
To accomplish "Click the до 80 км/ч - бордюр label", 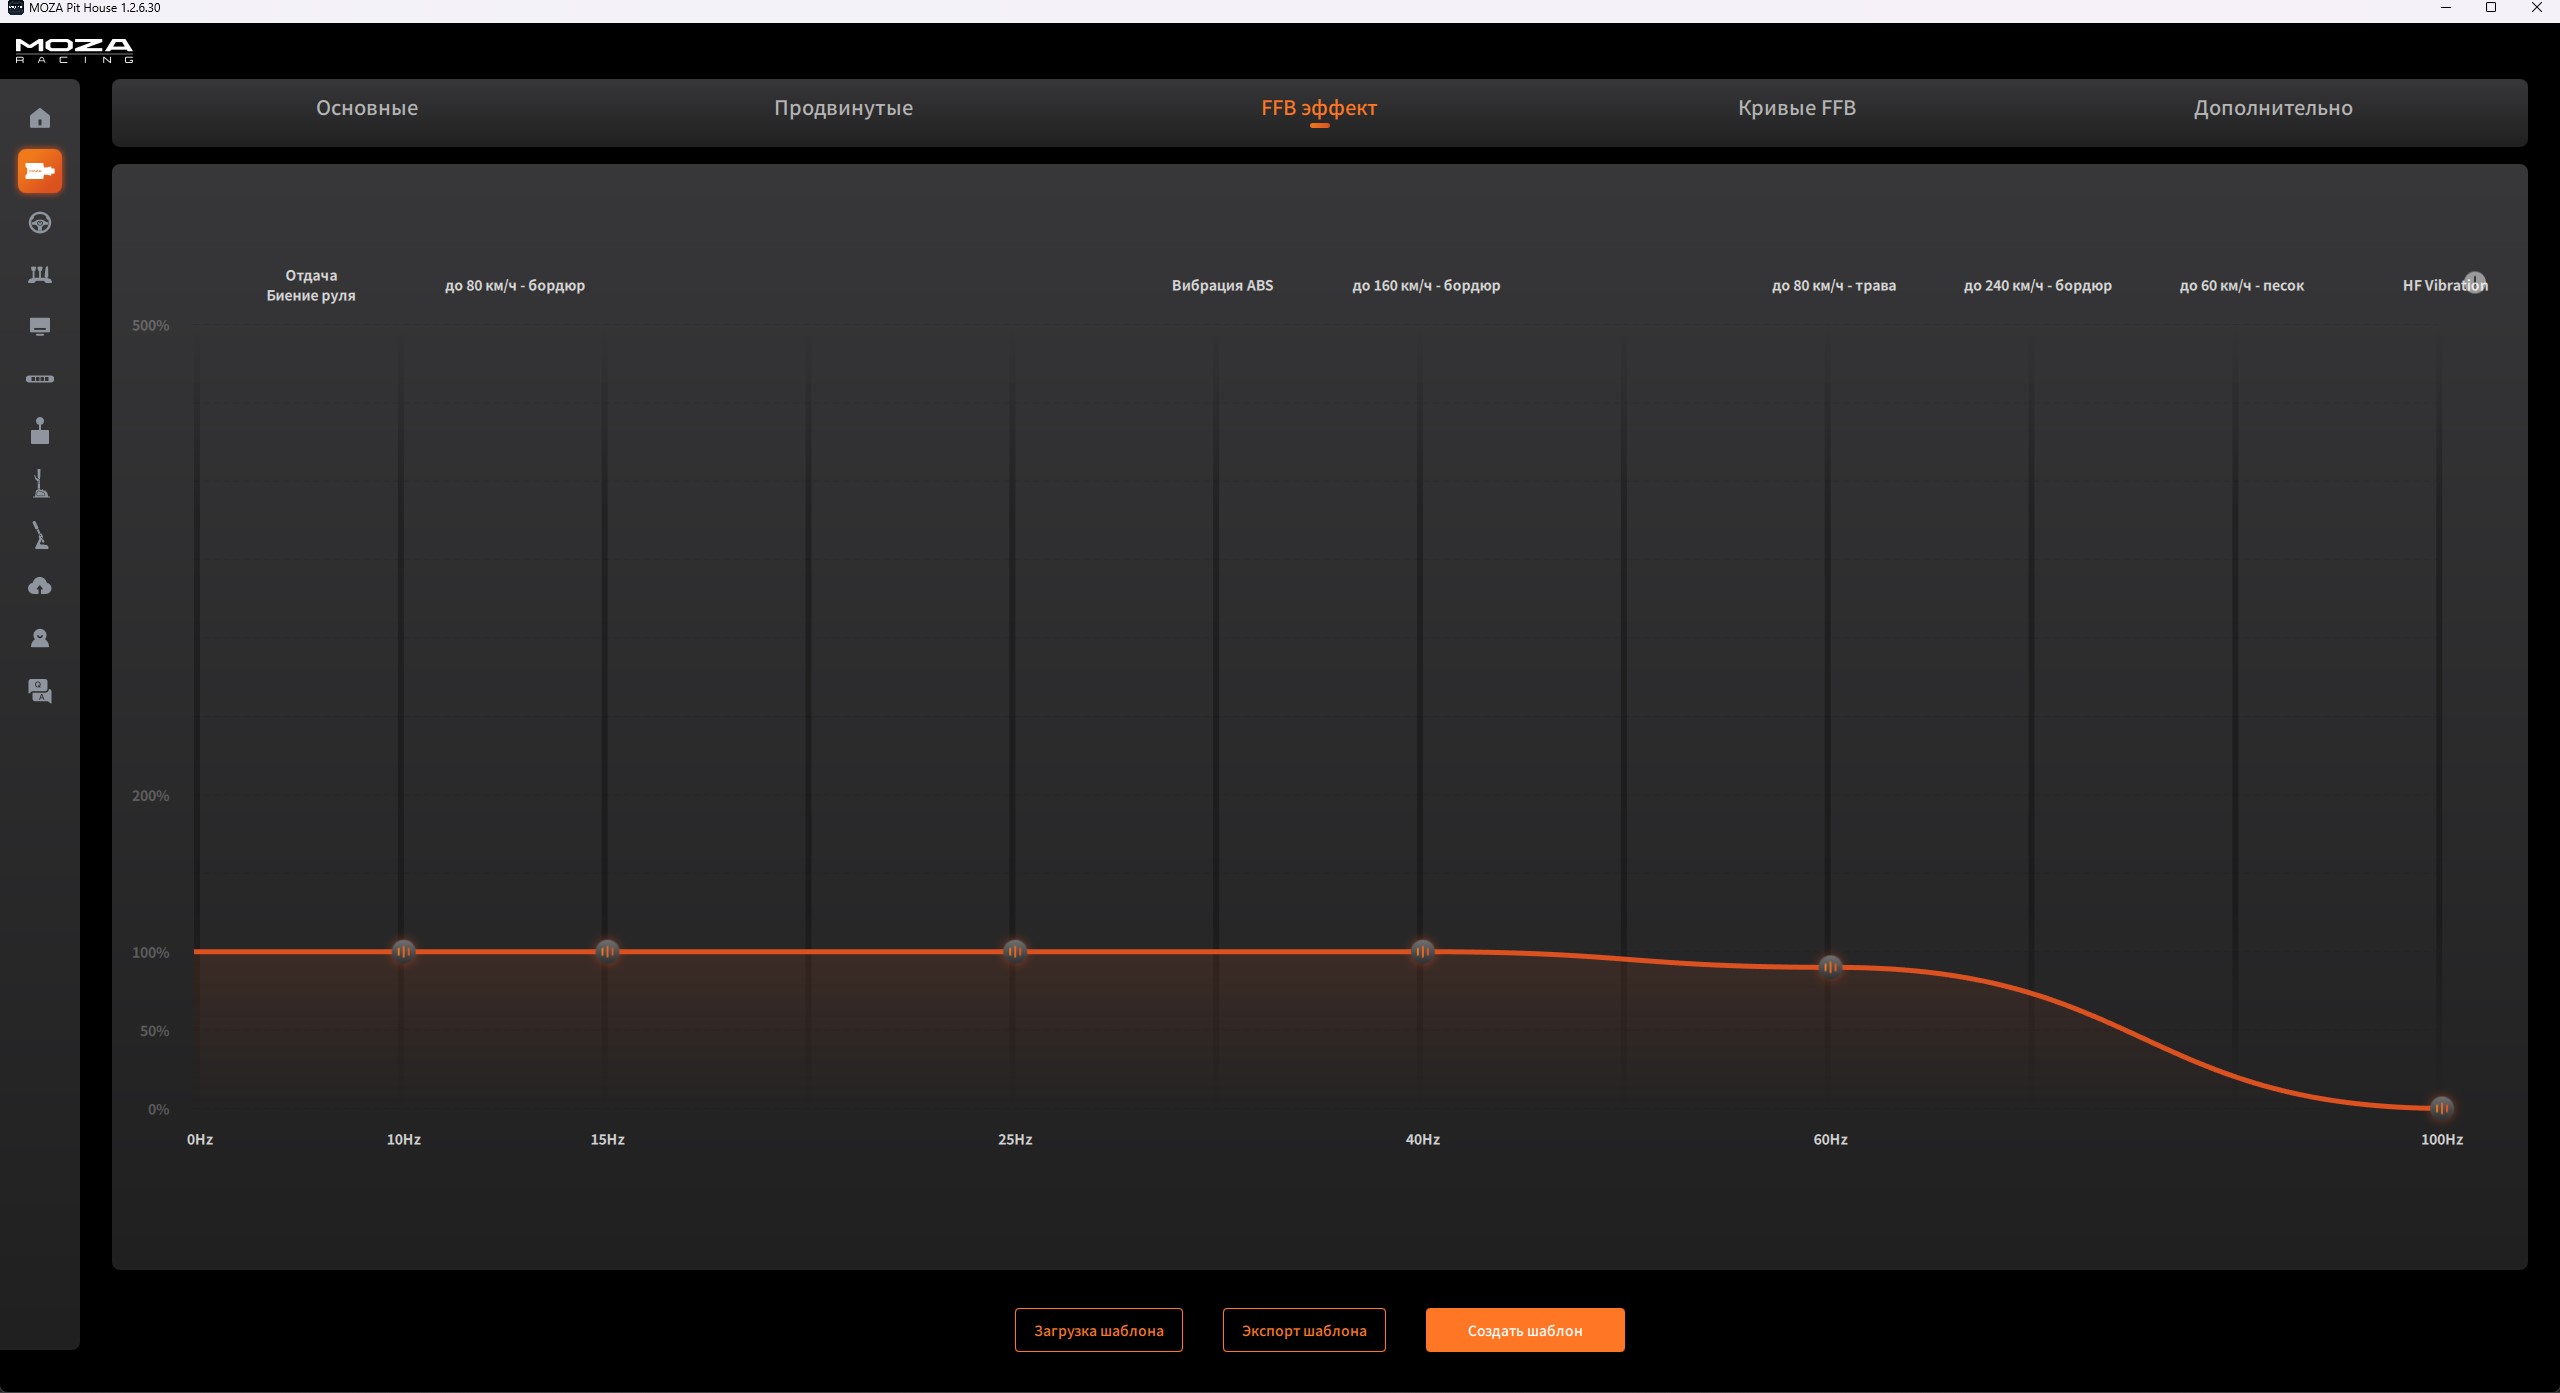I will [x=515, y=286].
